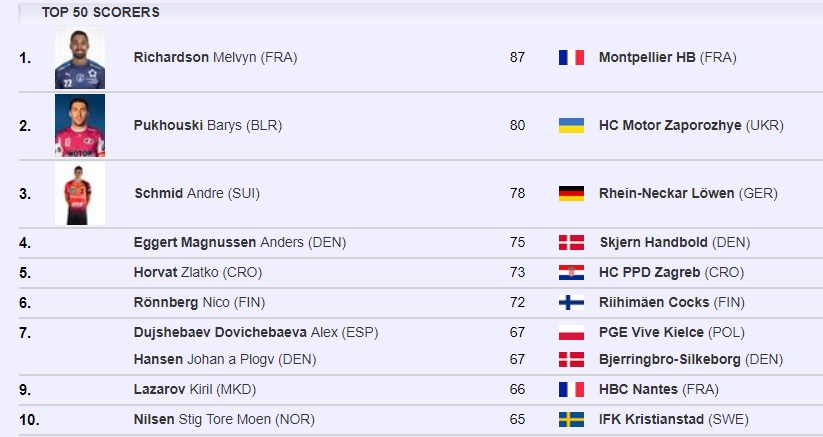Open Andre Schmid's player photo

(x=80, y=194)
